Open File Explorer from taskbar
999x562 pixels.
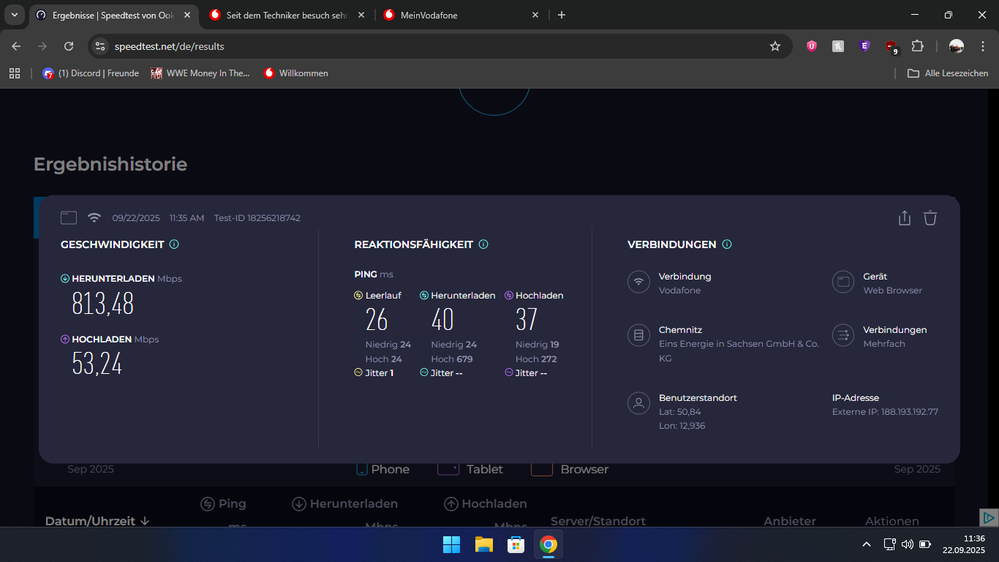pyautogui.click(x=484, y=545)
